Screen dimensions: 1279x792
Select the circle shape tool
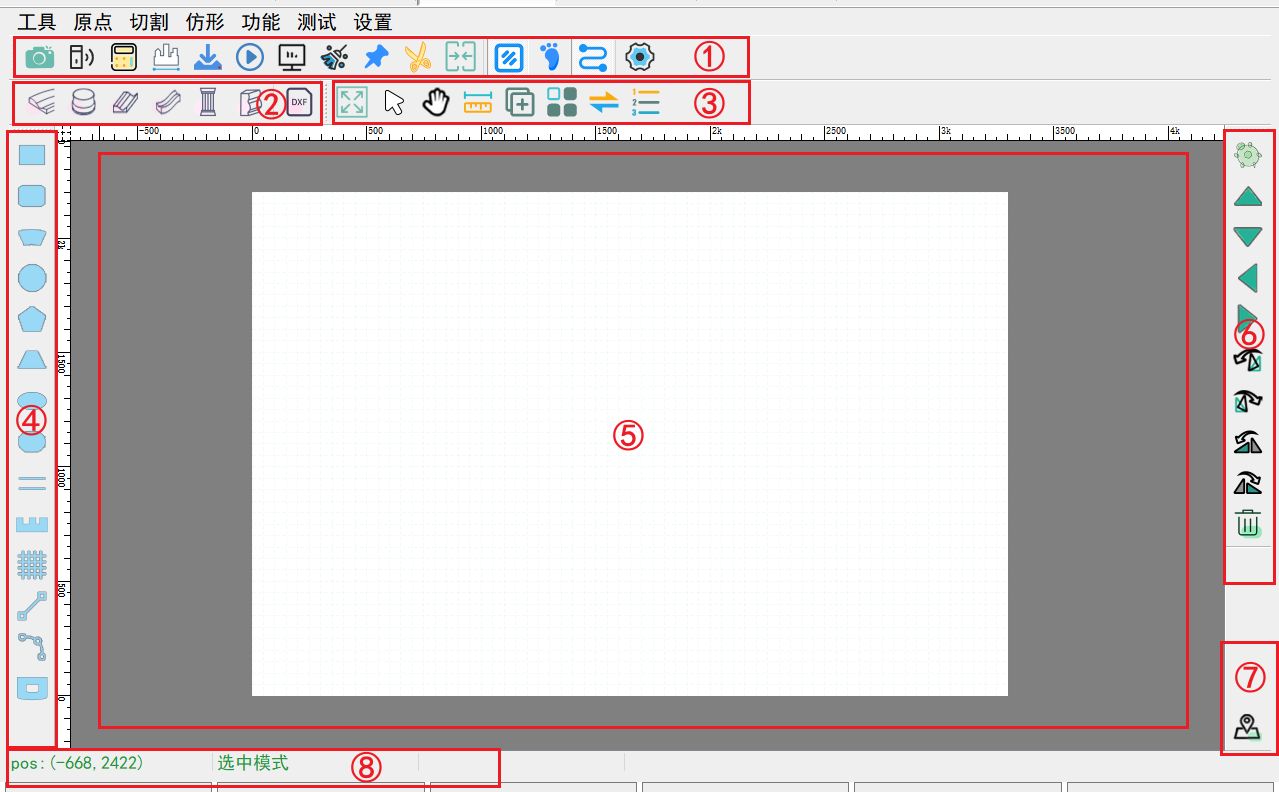click(33, 277)
